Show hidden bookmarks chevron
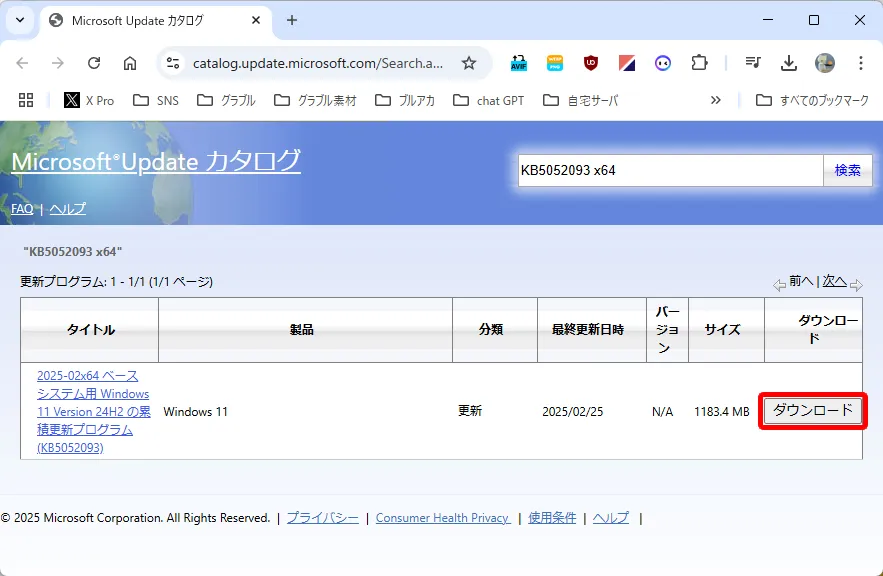The width and height of the screenshot is (883, 576). coord(716,100)
